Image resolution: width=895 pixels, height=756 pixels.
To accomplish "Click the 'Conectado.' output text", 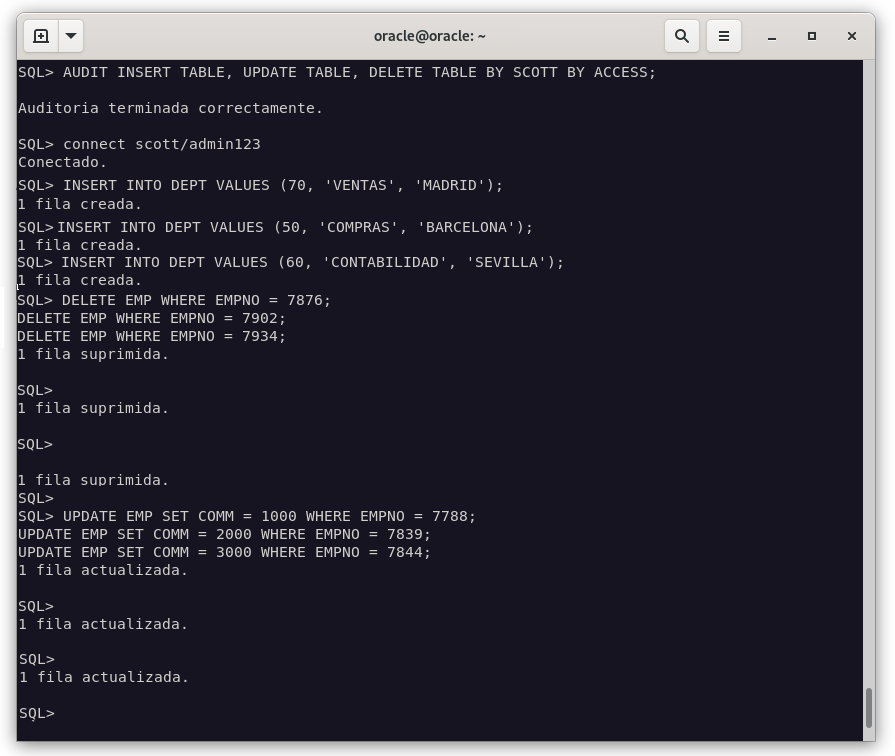I will [62, 162].
